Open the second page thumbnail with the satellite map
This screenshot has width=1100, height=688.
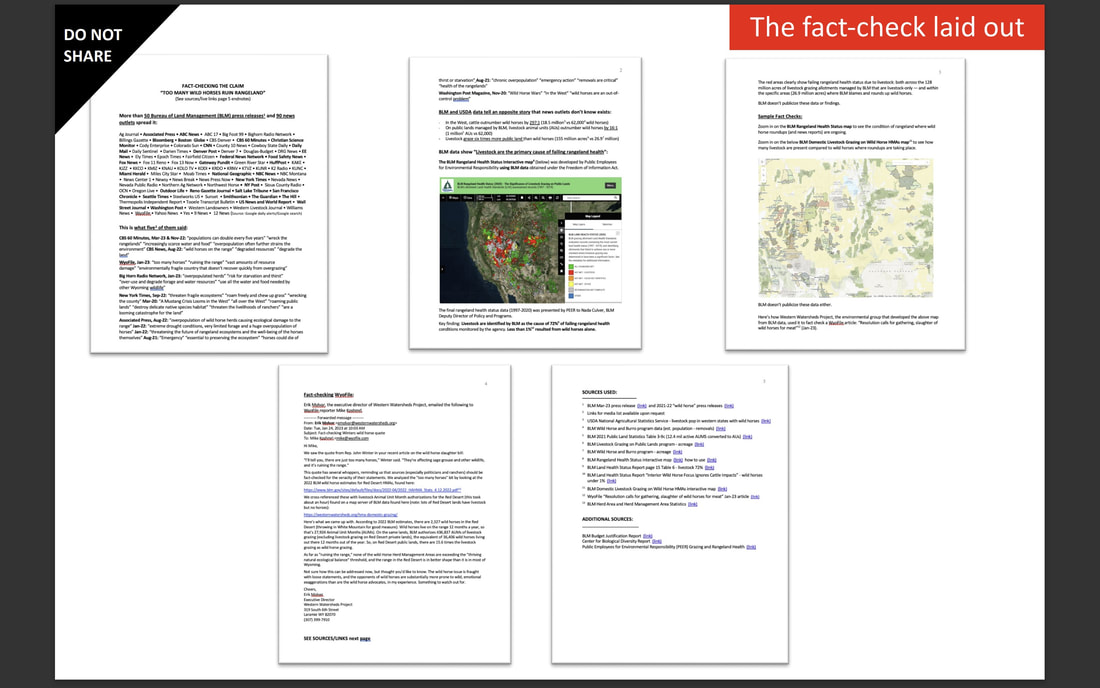tap(525, 203)
